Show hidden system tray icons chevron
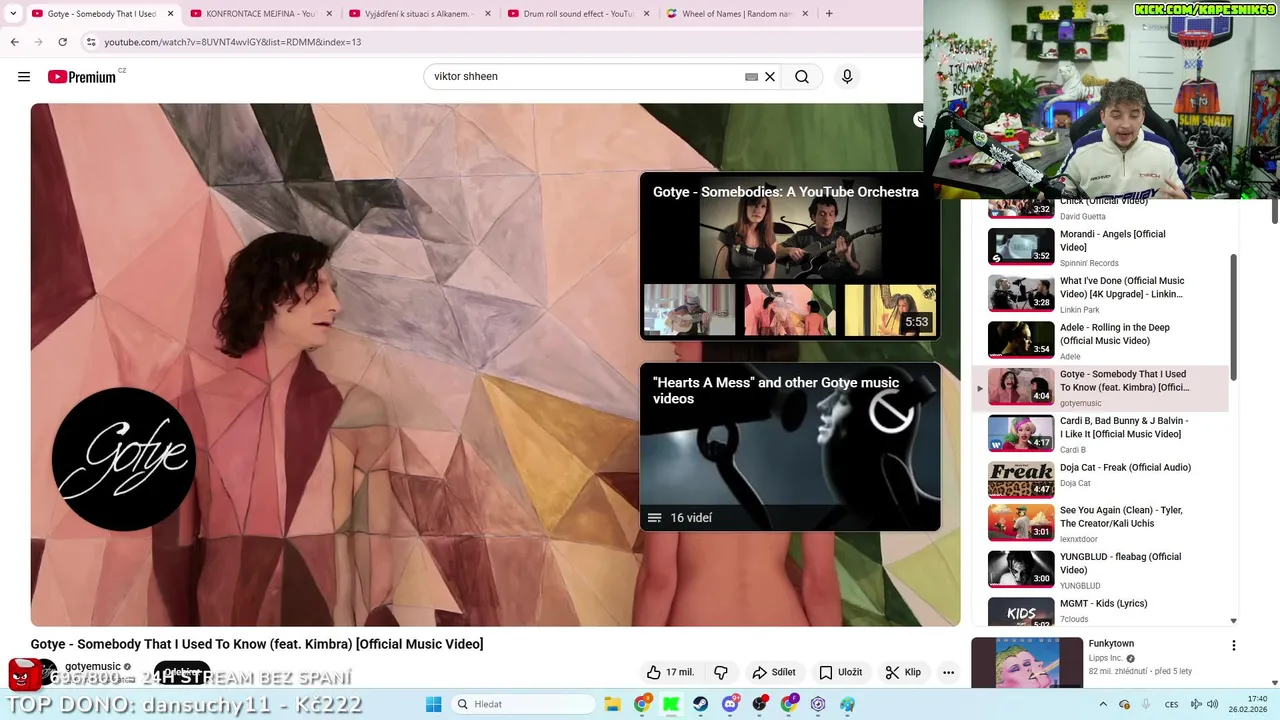 1104,704
